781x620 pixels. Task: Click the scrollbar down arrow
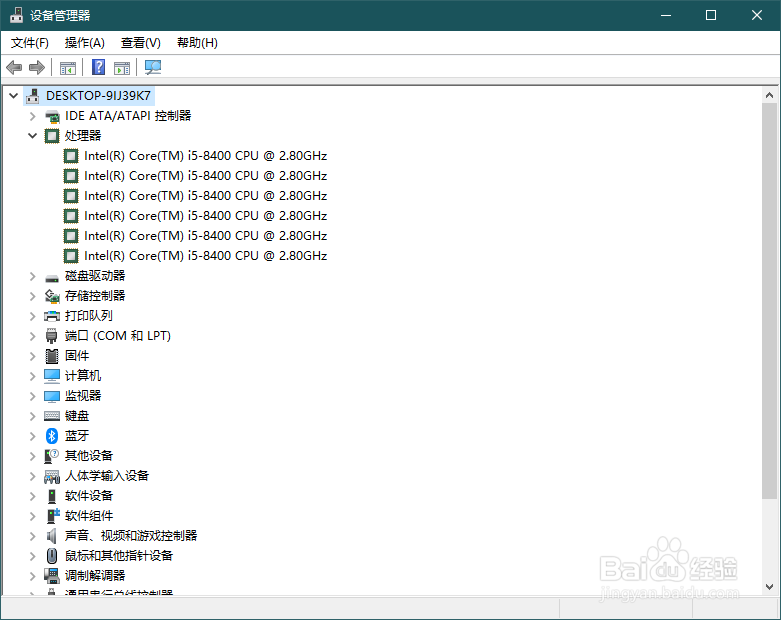(769, 587)
